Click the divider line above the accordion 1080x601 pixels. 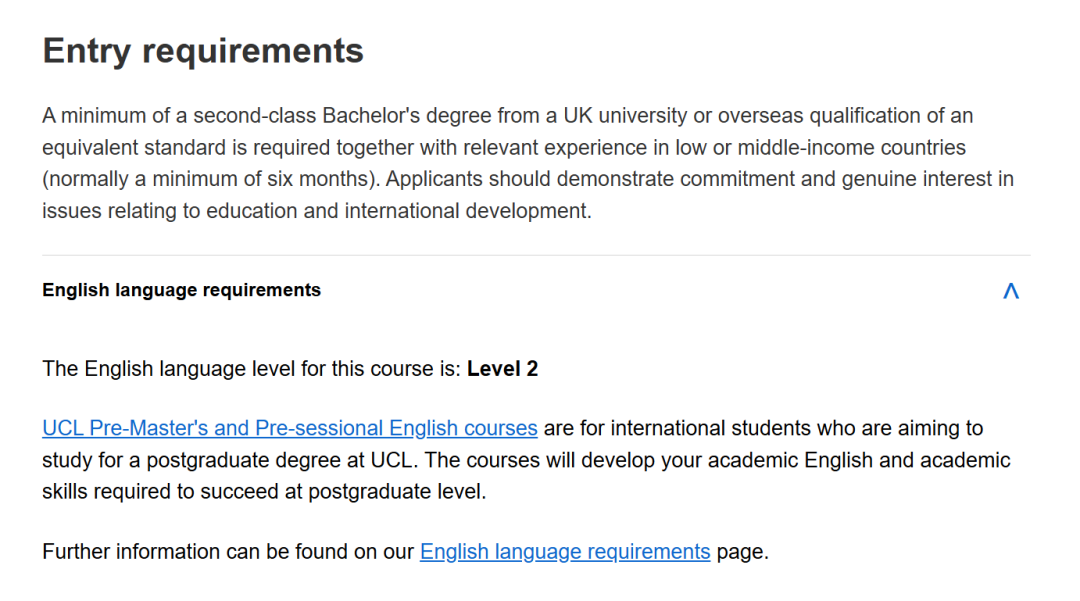536,255
